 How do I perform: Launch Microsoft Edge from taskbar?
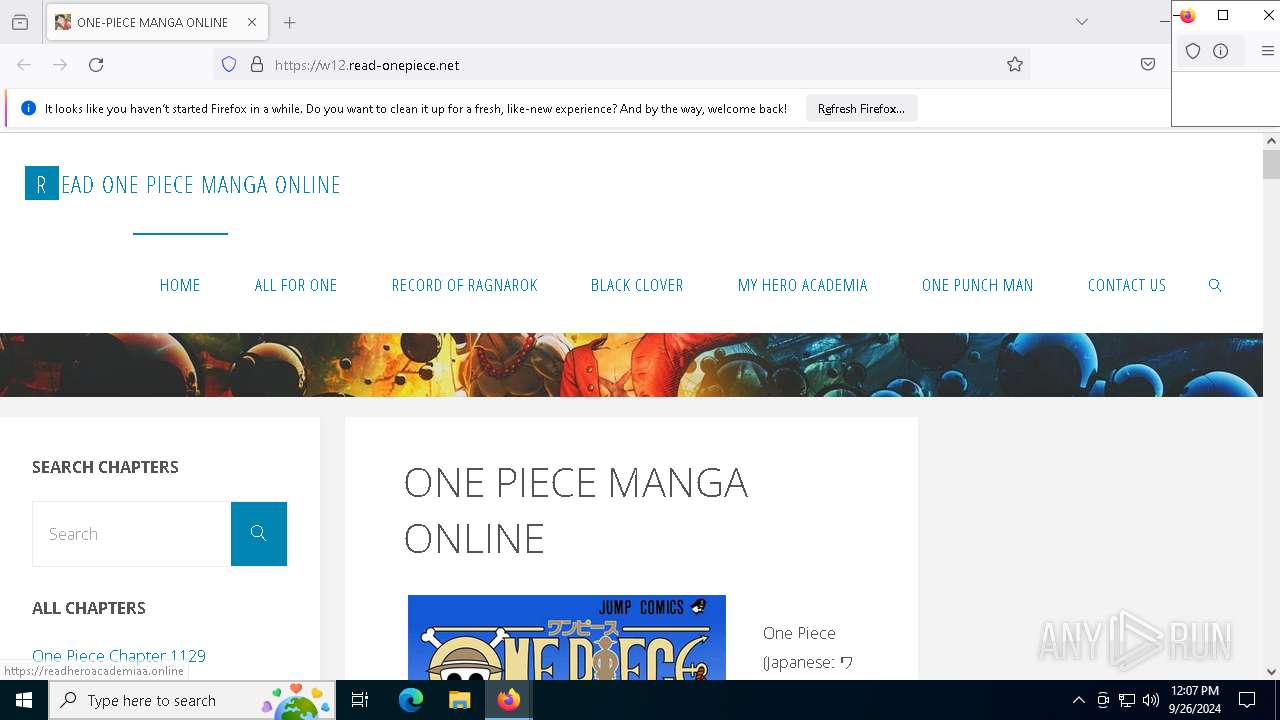coord(411,700)
